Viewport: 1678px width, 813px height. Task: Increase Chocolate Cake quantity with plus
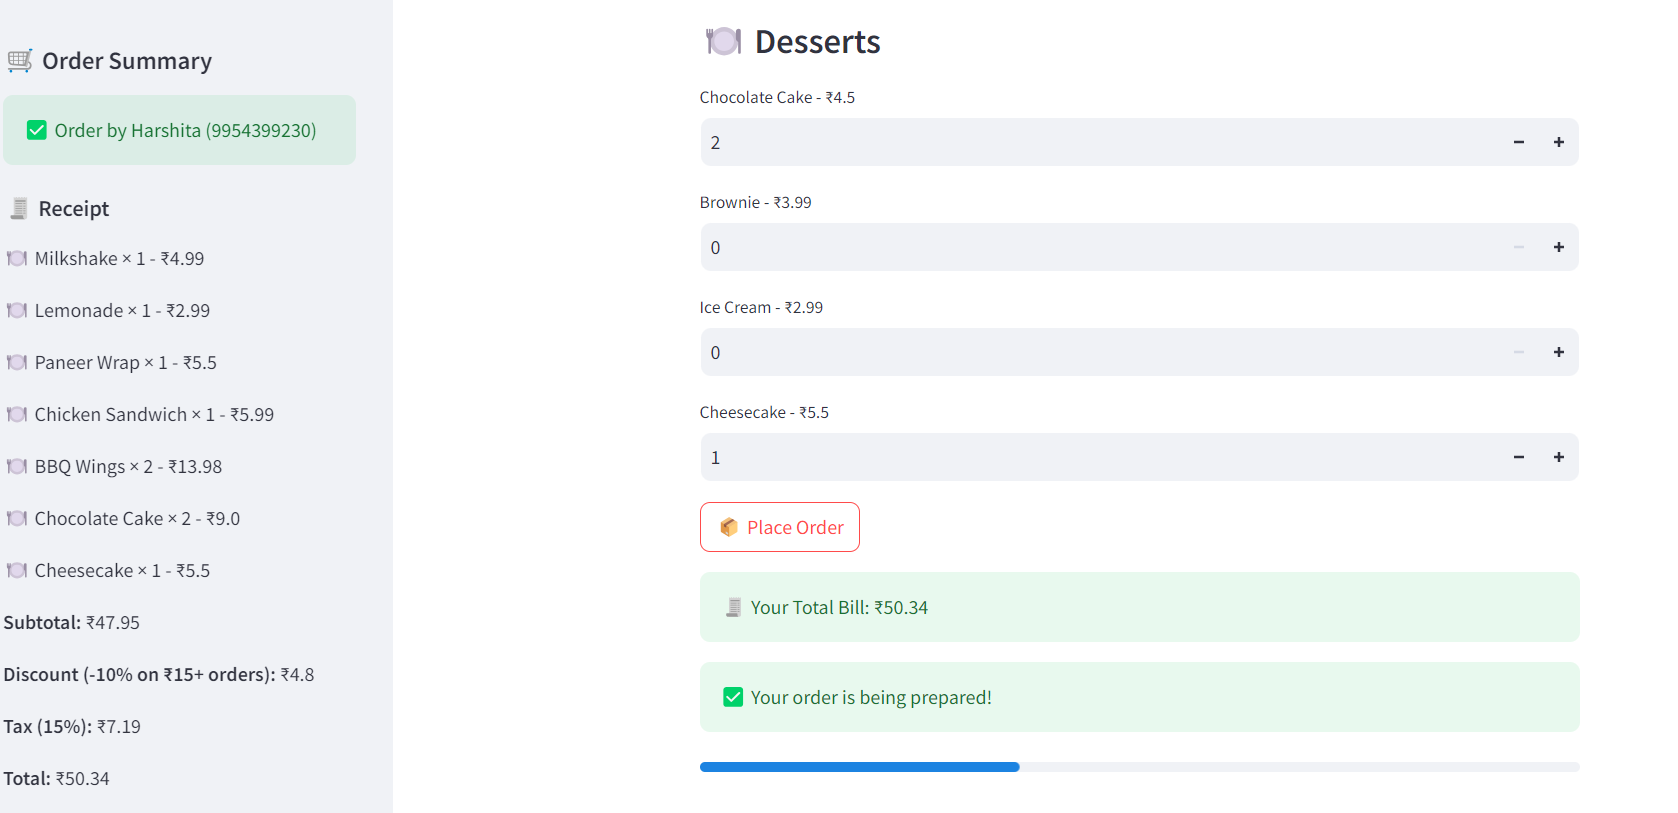pyautogui.click(x=1558, y=142)
